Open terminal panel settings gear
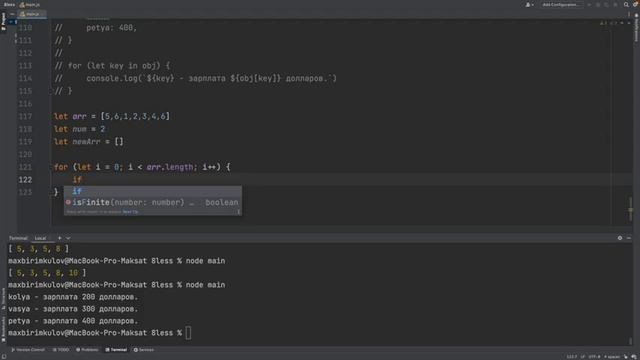 coord(620,238)
